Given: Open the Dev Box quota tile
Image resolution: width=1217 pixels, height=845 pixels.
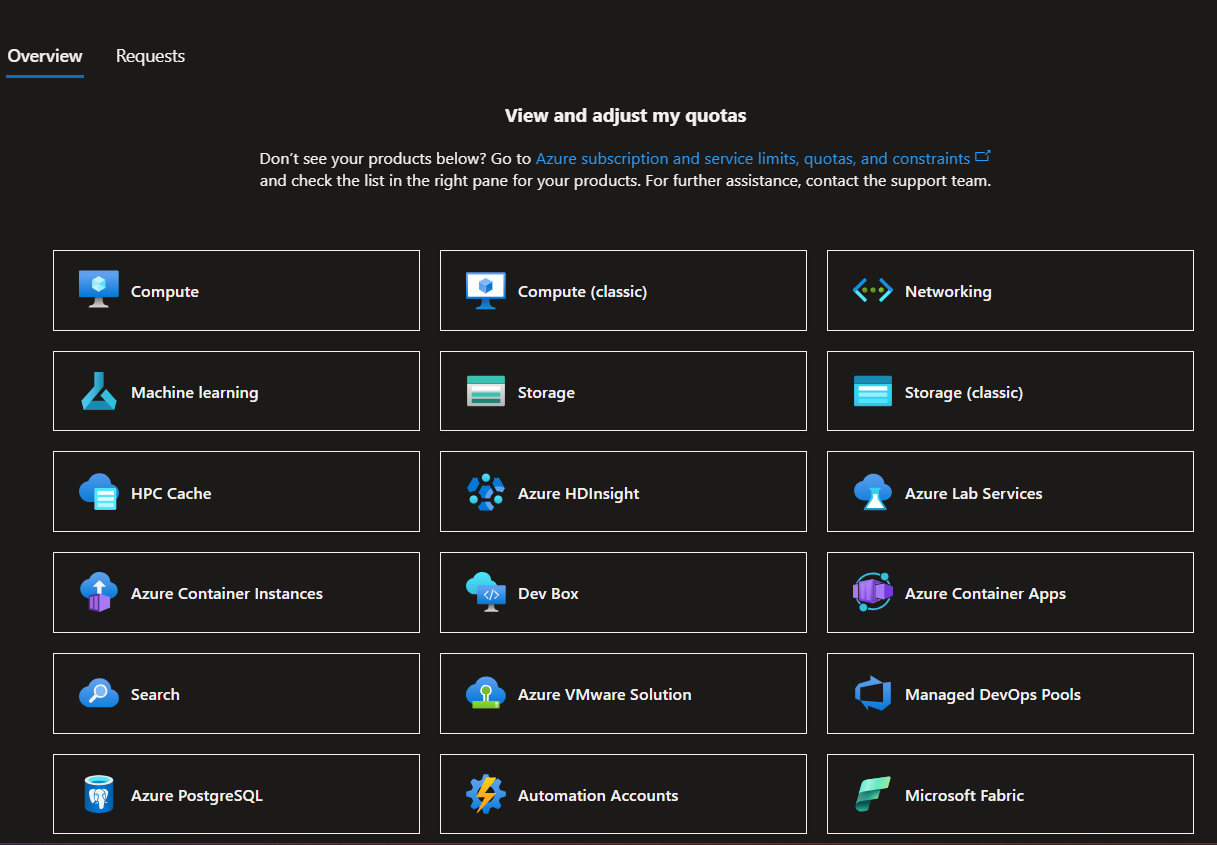Looking at the screenshot, I should pyautogui.click(x=623, y=593).
